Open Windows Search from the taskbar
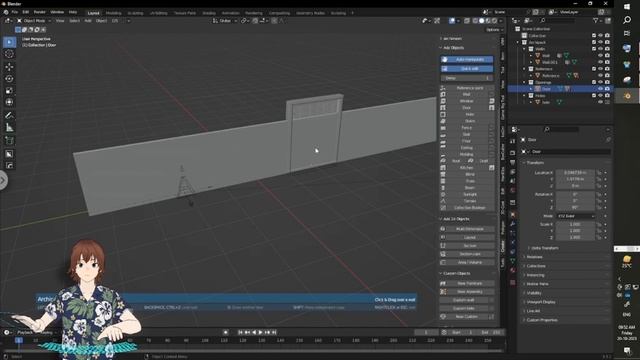Image resolution: width=640 pixels, height=360 pixels. tap(627, 20)
